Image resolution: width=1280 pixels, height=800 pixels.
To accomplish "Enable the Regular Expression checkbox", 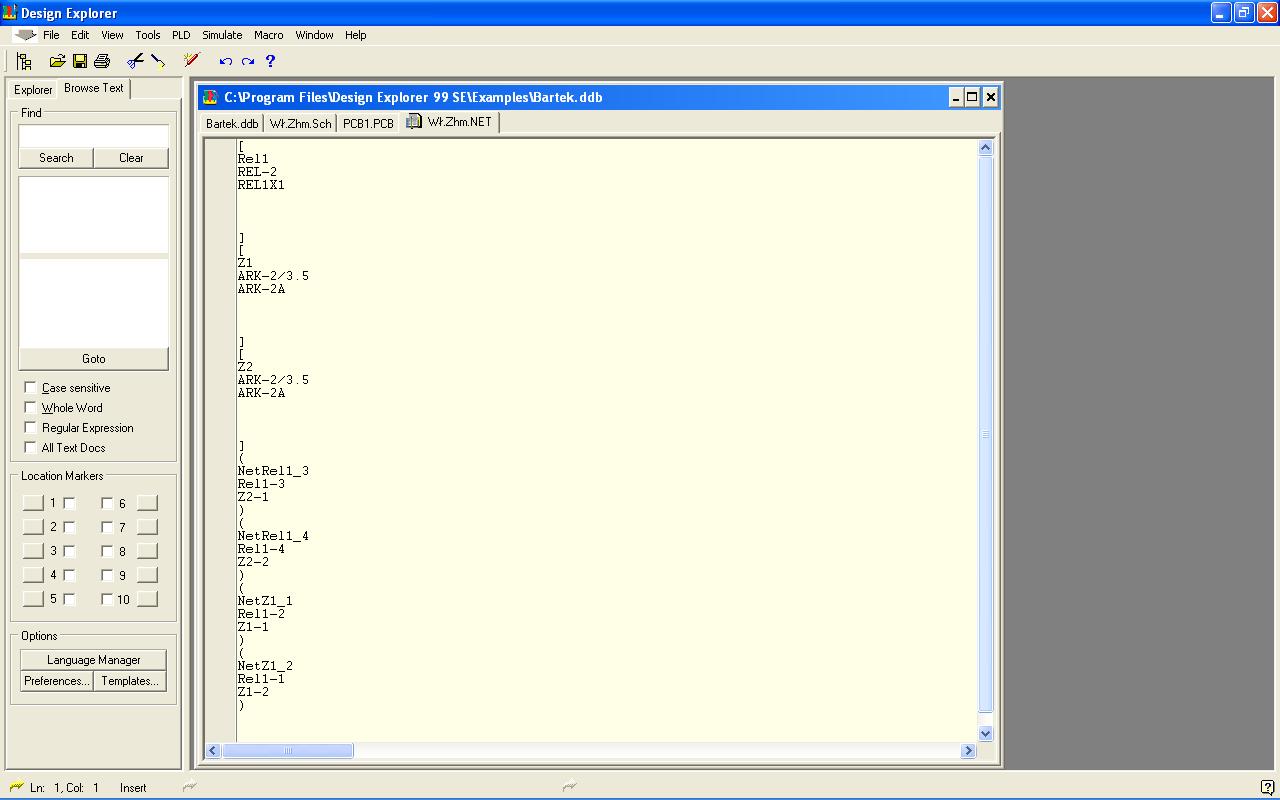I will point(31,427).
